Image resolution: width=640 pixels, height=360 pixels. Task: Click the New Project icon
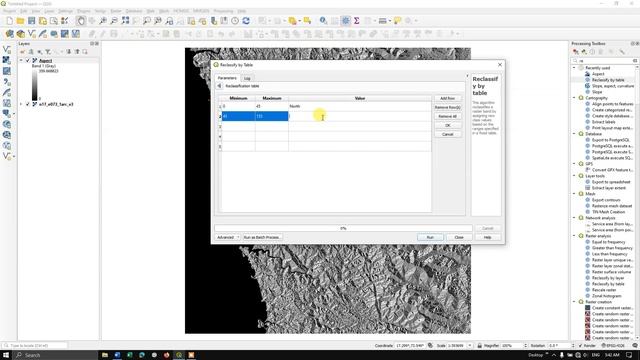point(9,21)
